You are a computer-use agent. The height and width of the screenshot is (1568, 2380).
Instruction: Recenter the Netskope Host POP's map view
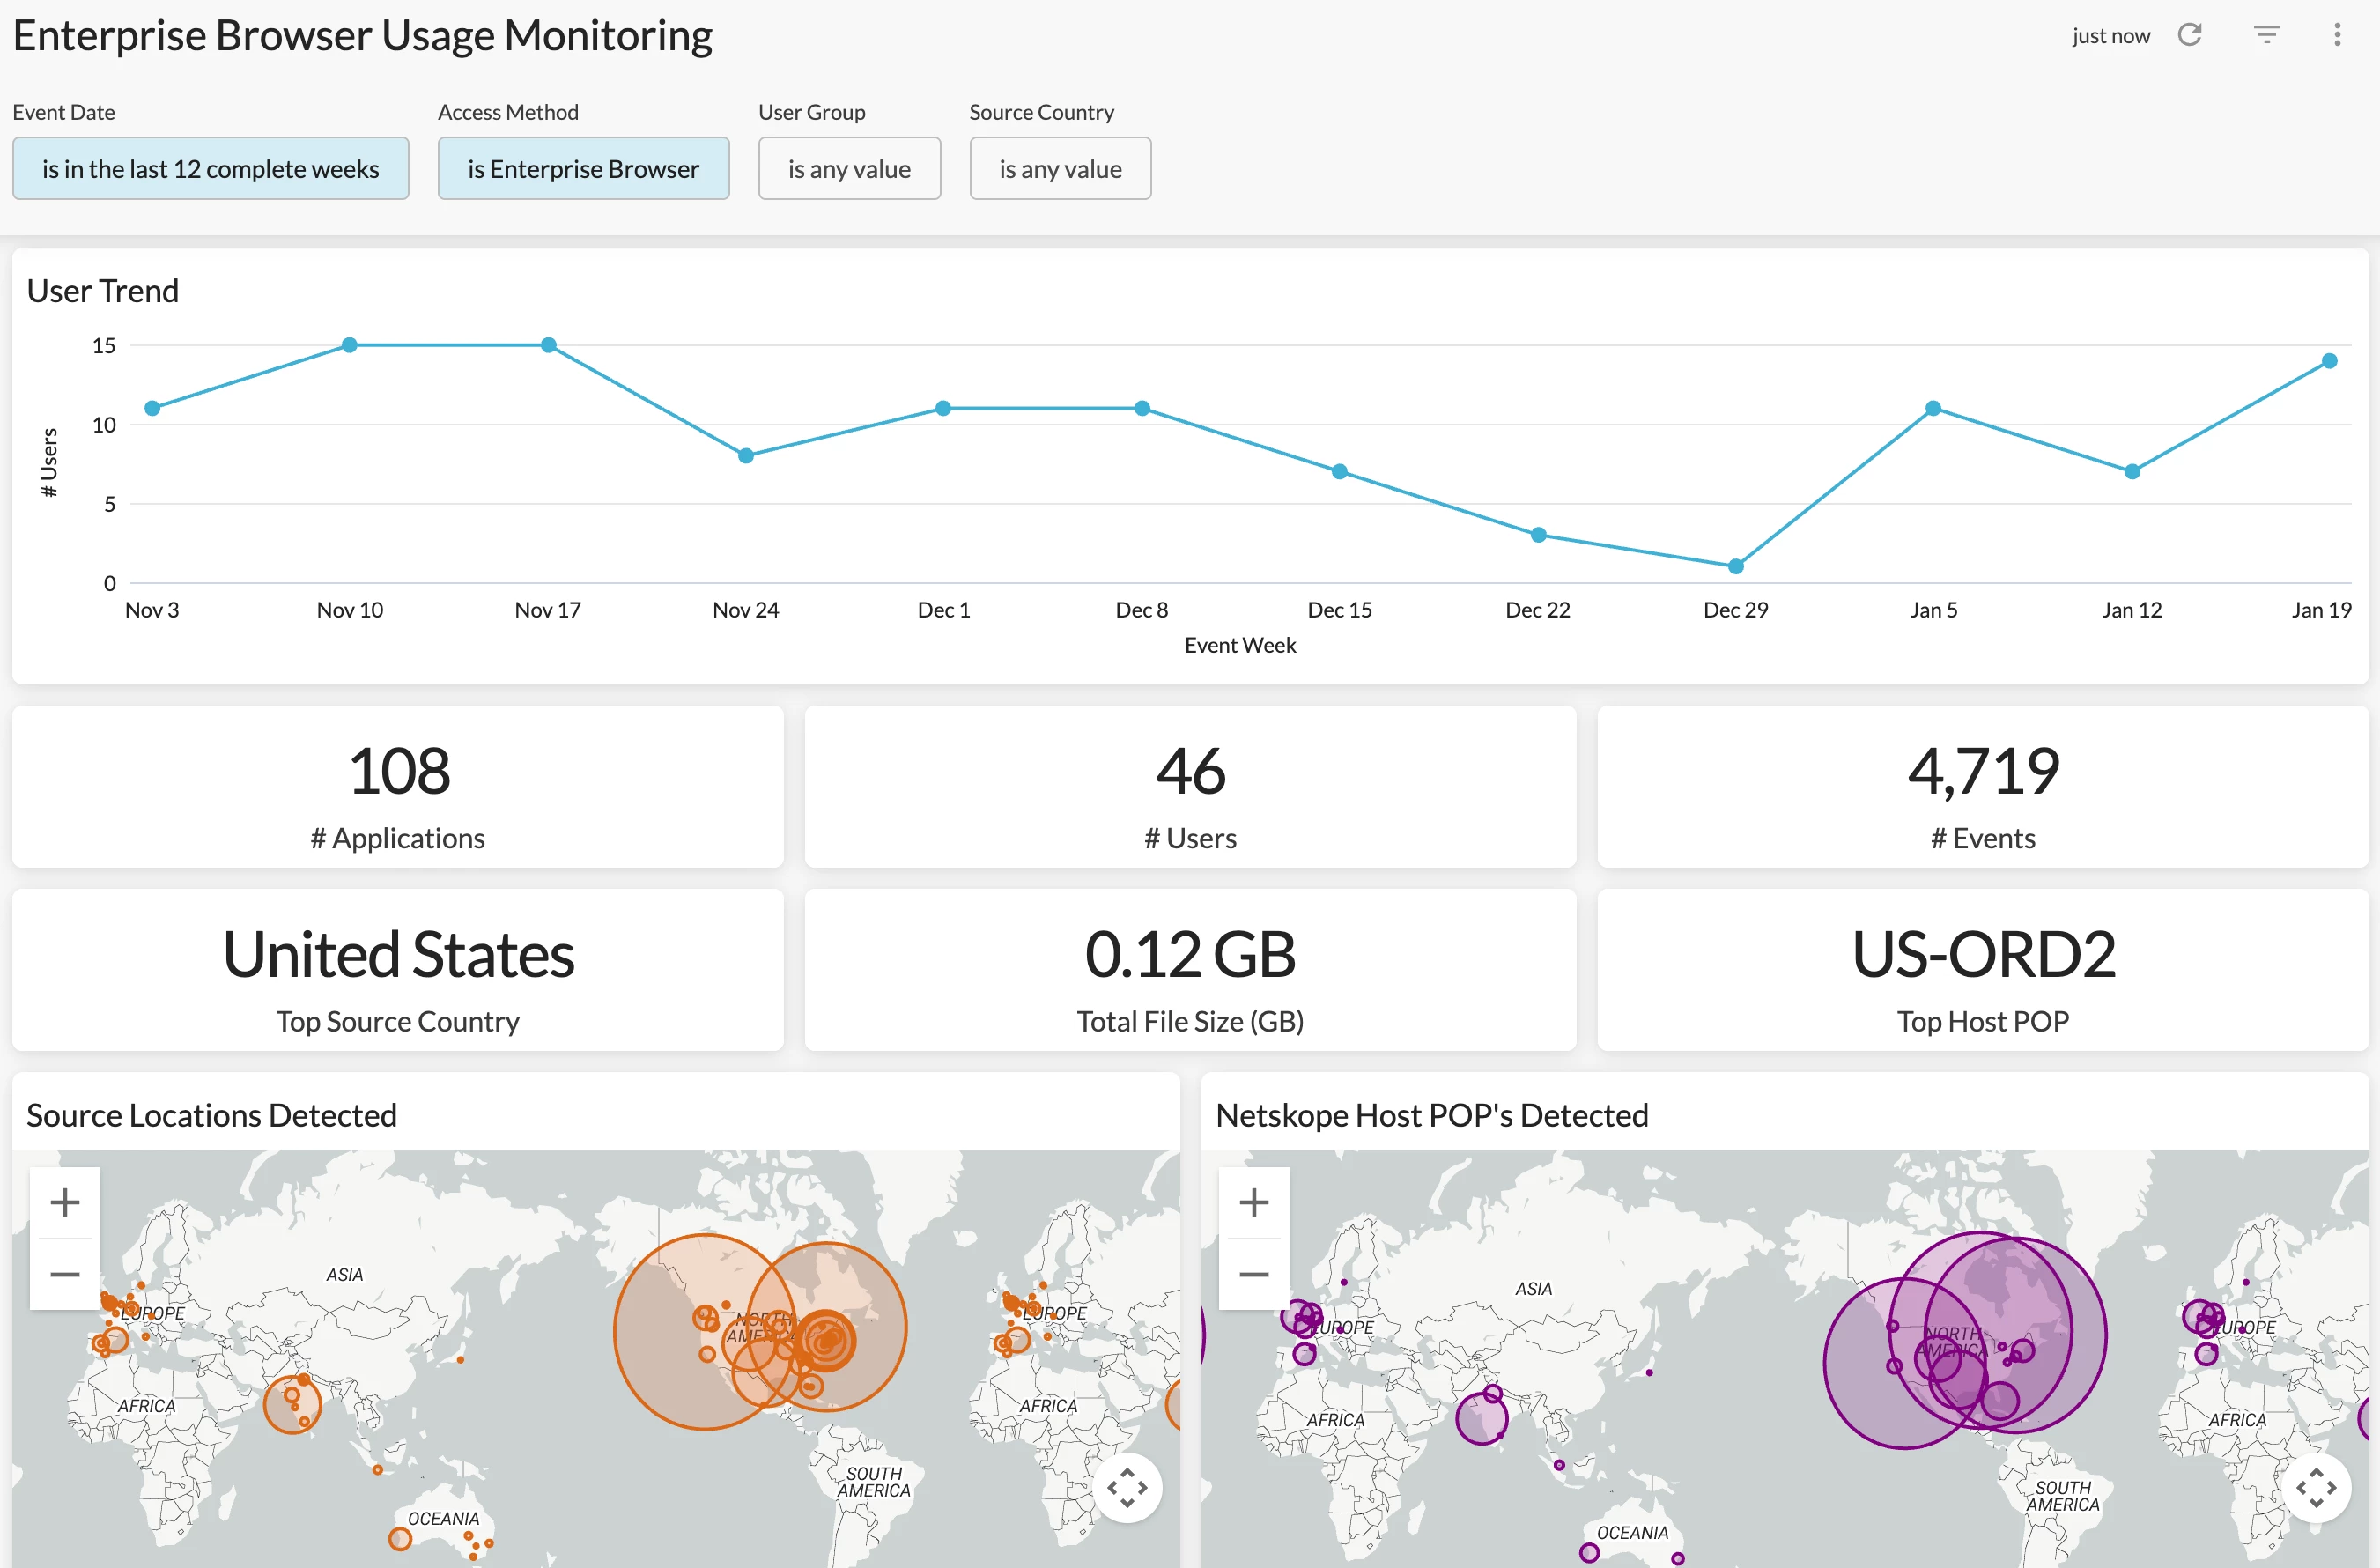[x=2316, y=1487]
